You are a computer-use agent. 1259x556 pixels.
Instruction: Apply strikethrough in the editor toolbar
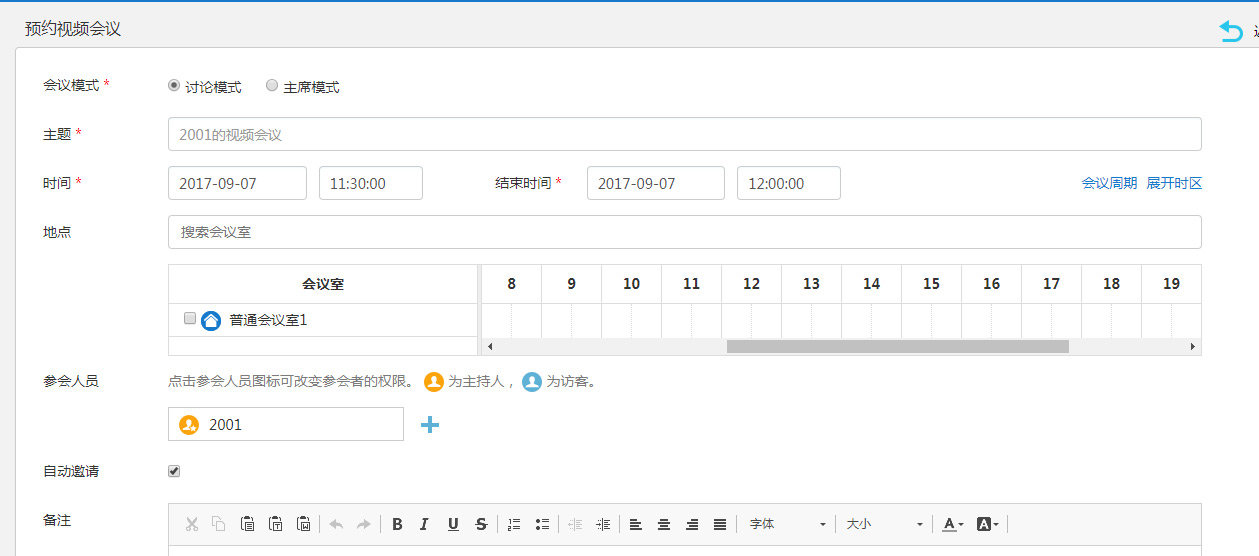click(481, 524)
